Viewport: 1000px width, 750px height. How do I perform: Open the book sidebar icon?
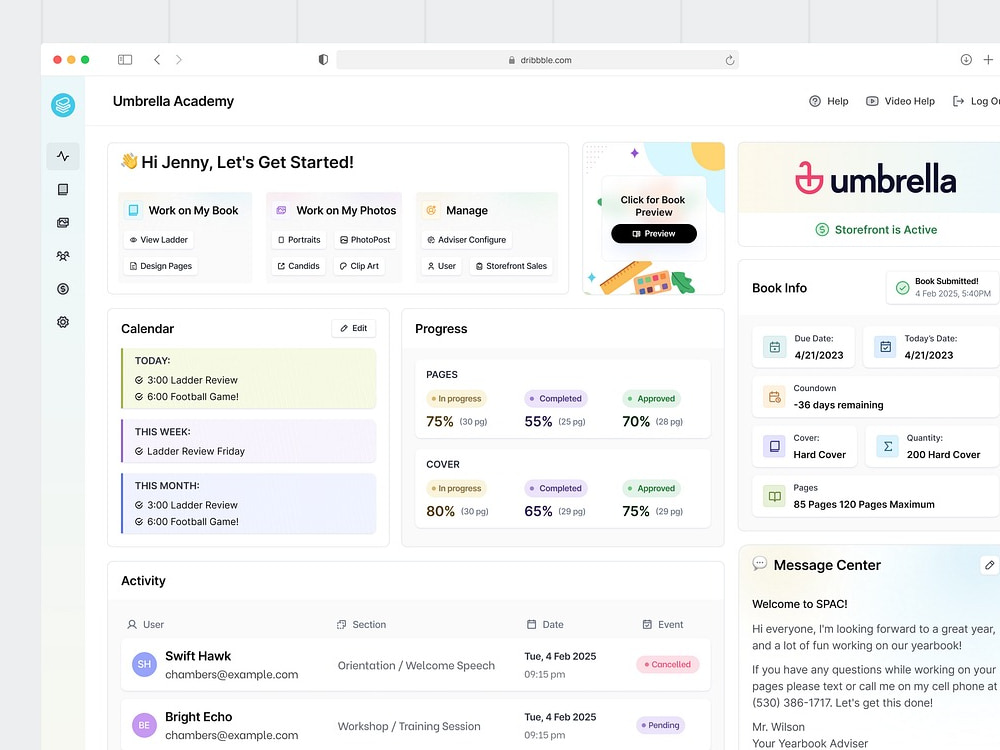coord(62,189)
